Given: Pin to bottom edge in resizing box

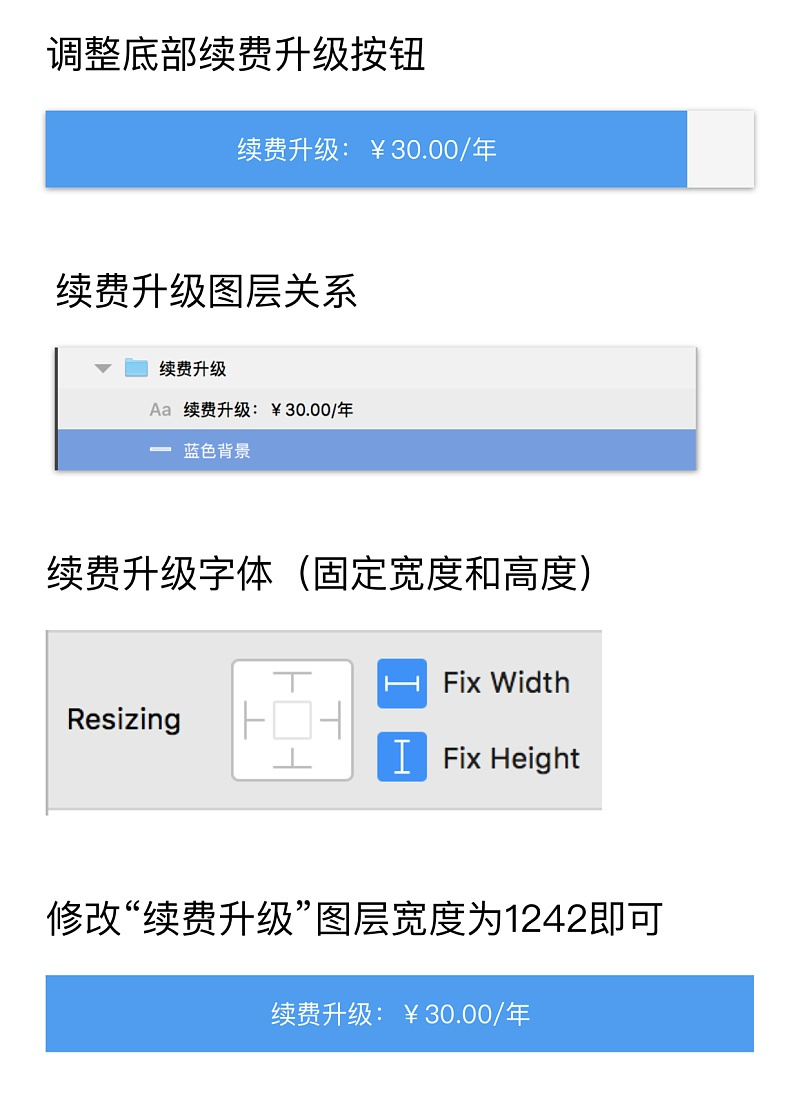Looking at the screenshot, I should point(292,758).
